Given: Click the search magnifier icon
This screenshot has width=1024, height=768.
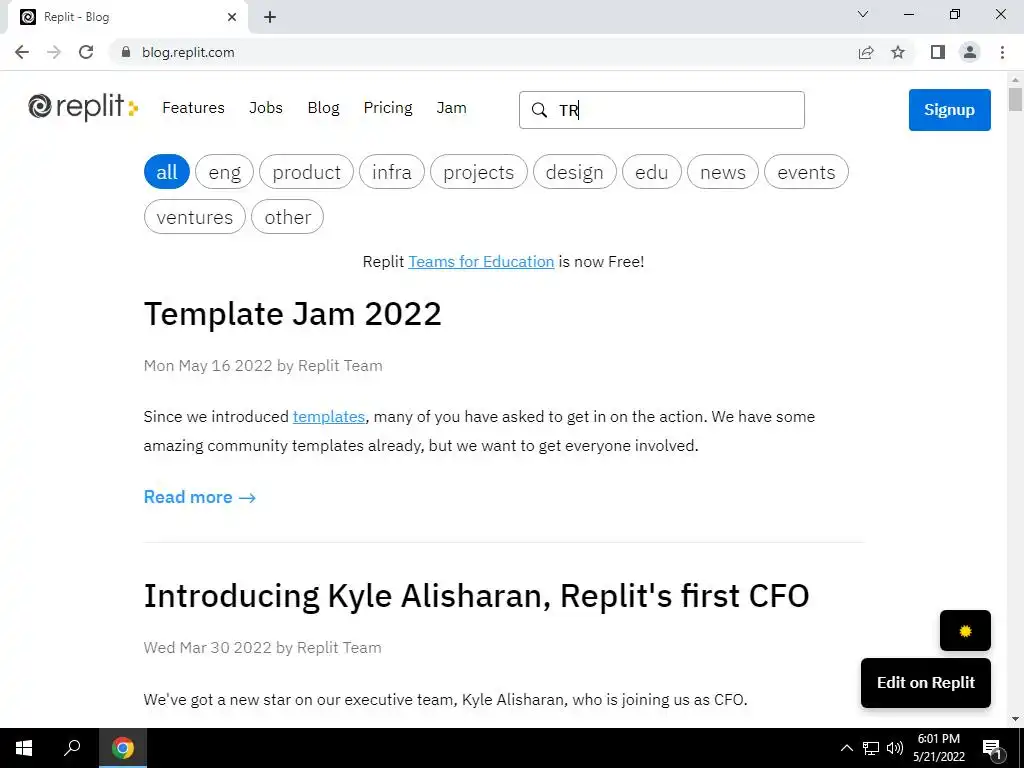Looking at the screenshot, I should (539, 110).
